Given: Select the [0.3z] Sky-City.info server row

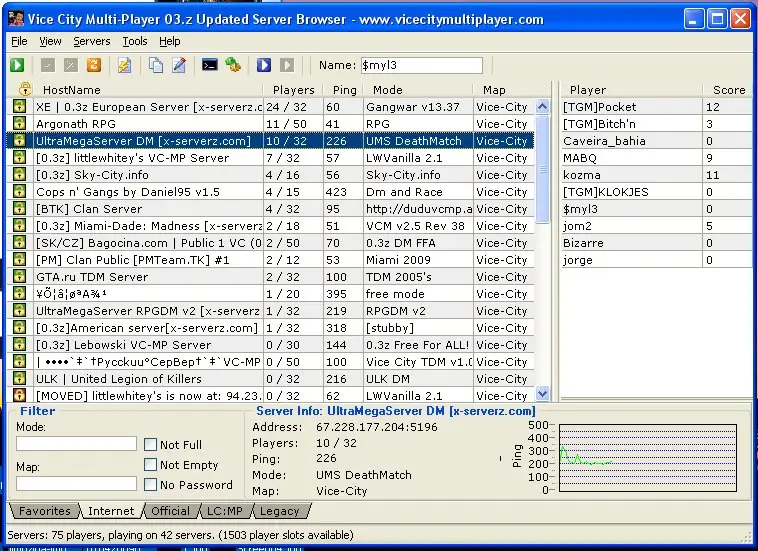Looking at the screenshot, I should pyautogui.click(x=271, y=174).
